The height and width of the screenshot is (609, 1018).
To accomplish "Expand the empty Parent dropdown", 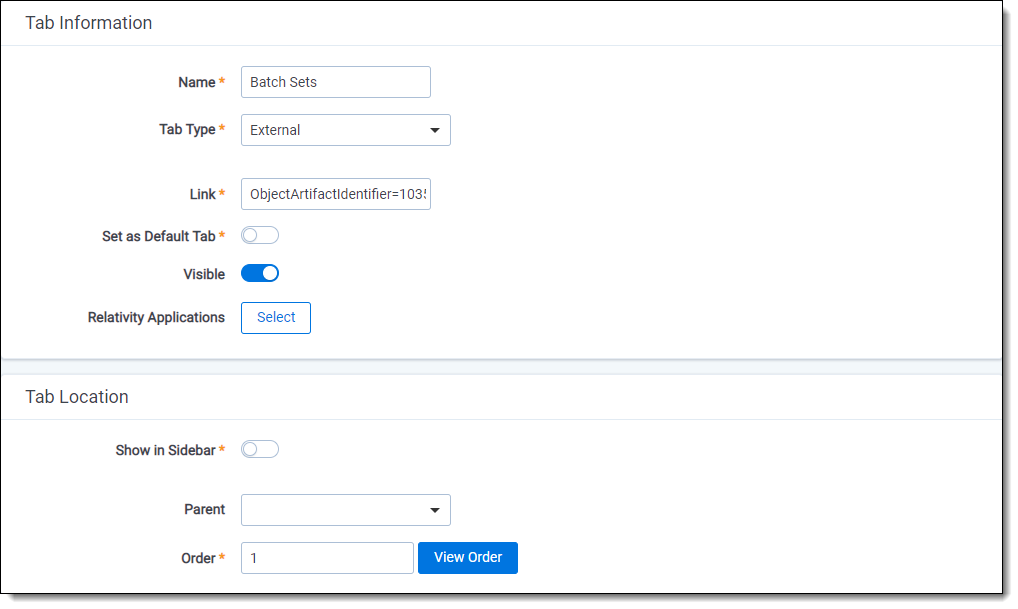I will (x=345, y=510).
